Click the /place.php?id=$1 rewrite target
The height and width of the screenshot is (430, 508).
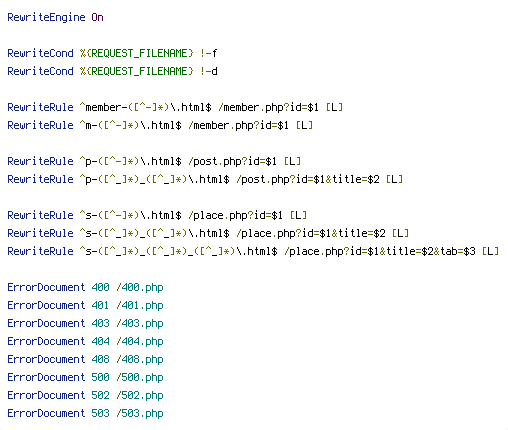click(x=235, y=215)
